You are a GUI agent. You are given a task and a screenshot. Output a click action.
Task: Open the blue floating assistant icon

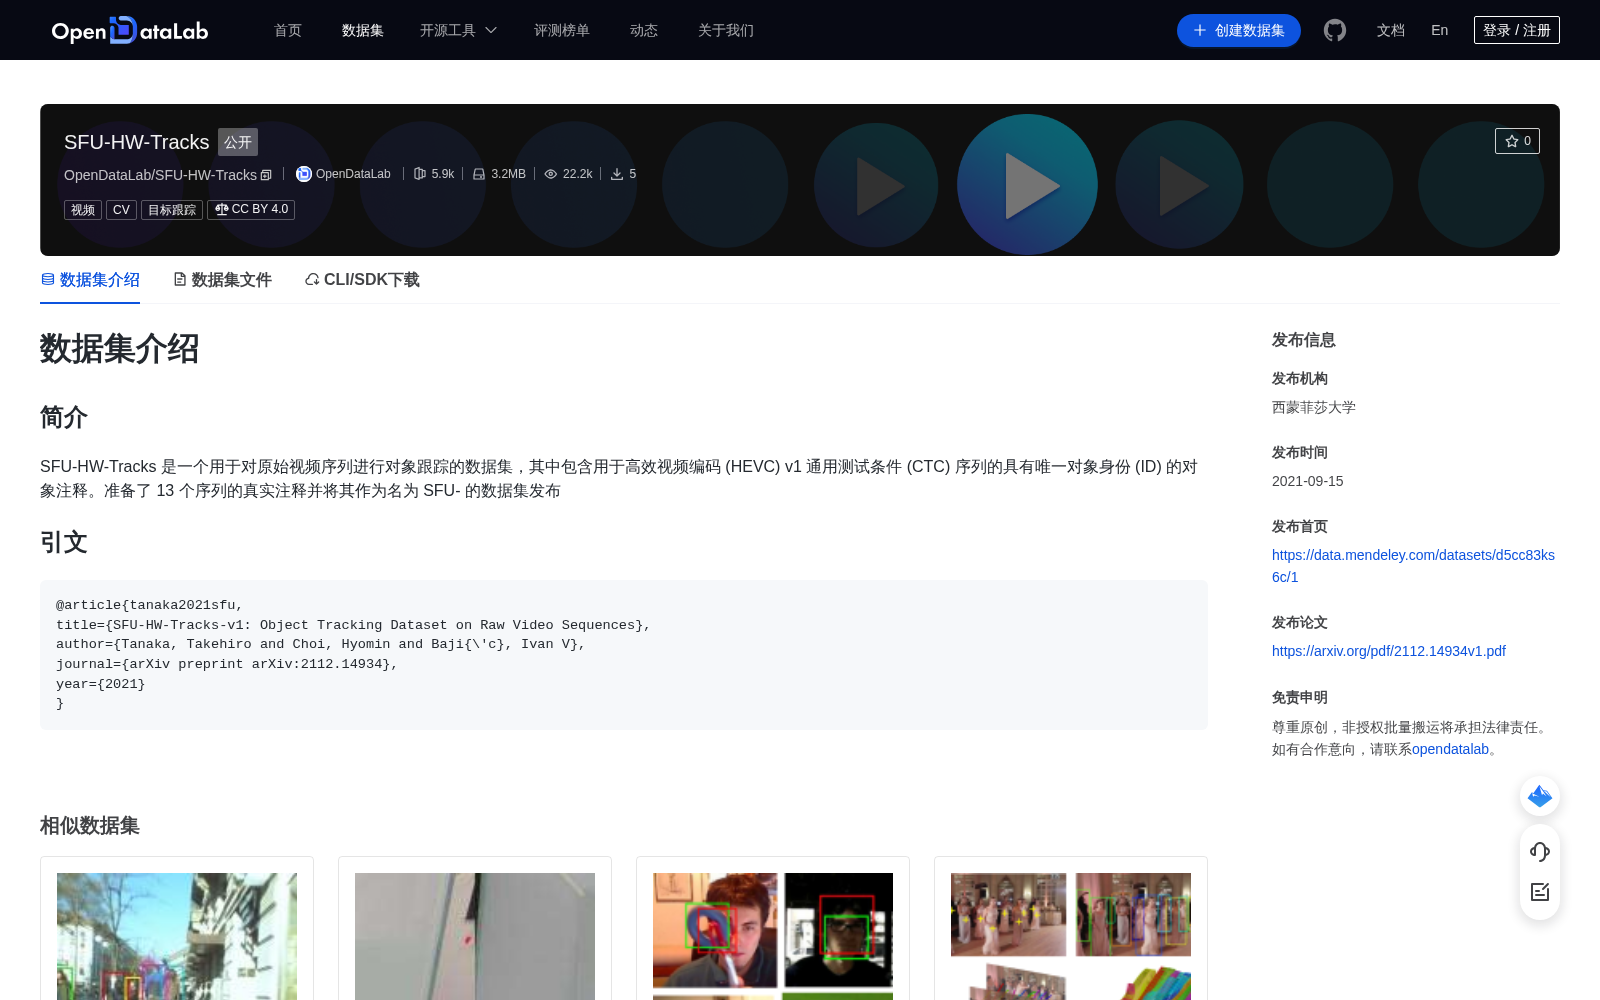[1540, 796]
